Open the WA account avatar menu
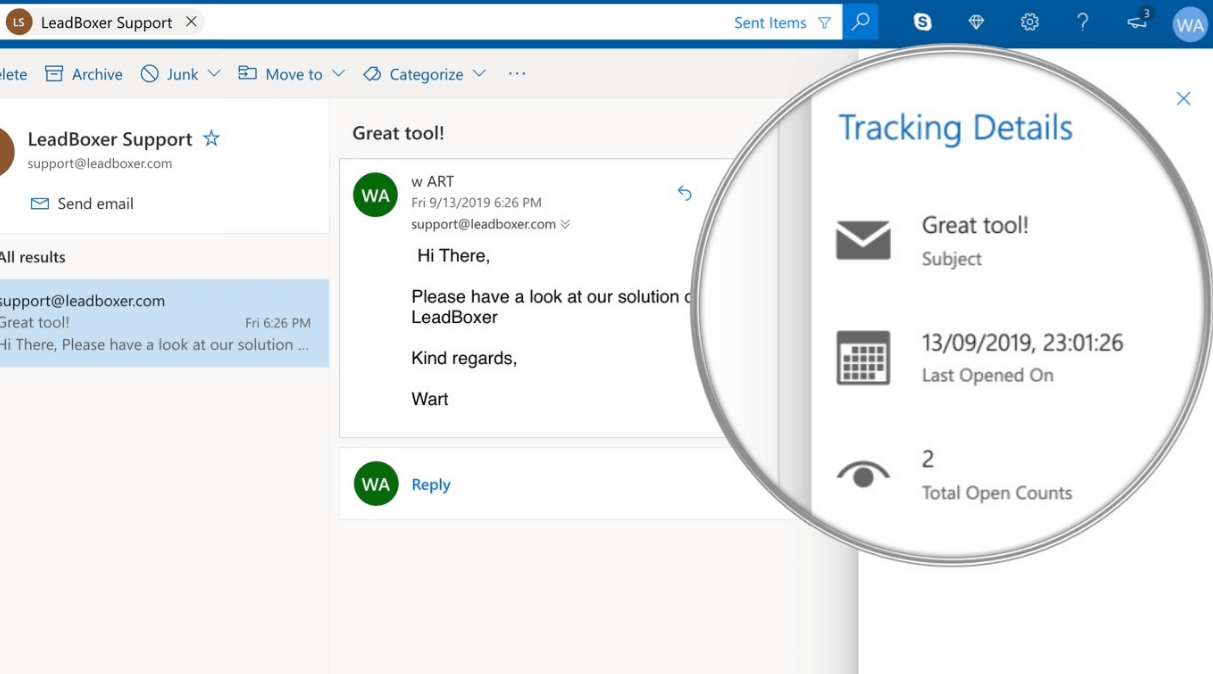The image size is (1213, 674). tap(1190, 25)
